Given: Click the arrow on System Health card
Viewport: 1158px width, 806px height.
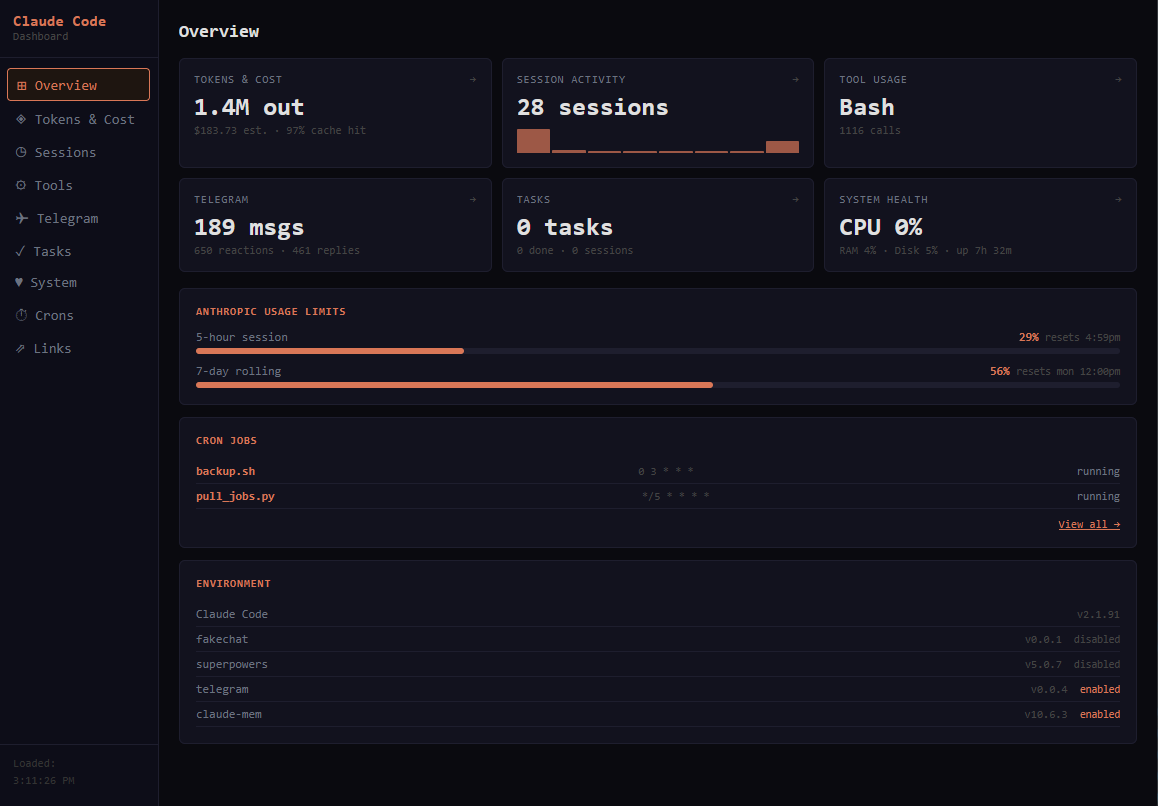Looking at the screenshot, I should (x=1118, y=199).
